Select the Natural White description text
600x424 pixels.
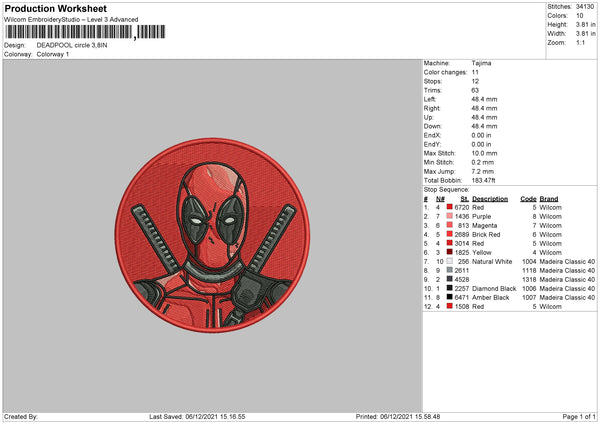(x=492, y=262)
